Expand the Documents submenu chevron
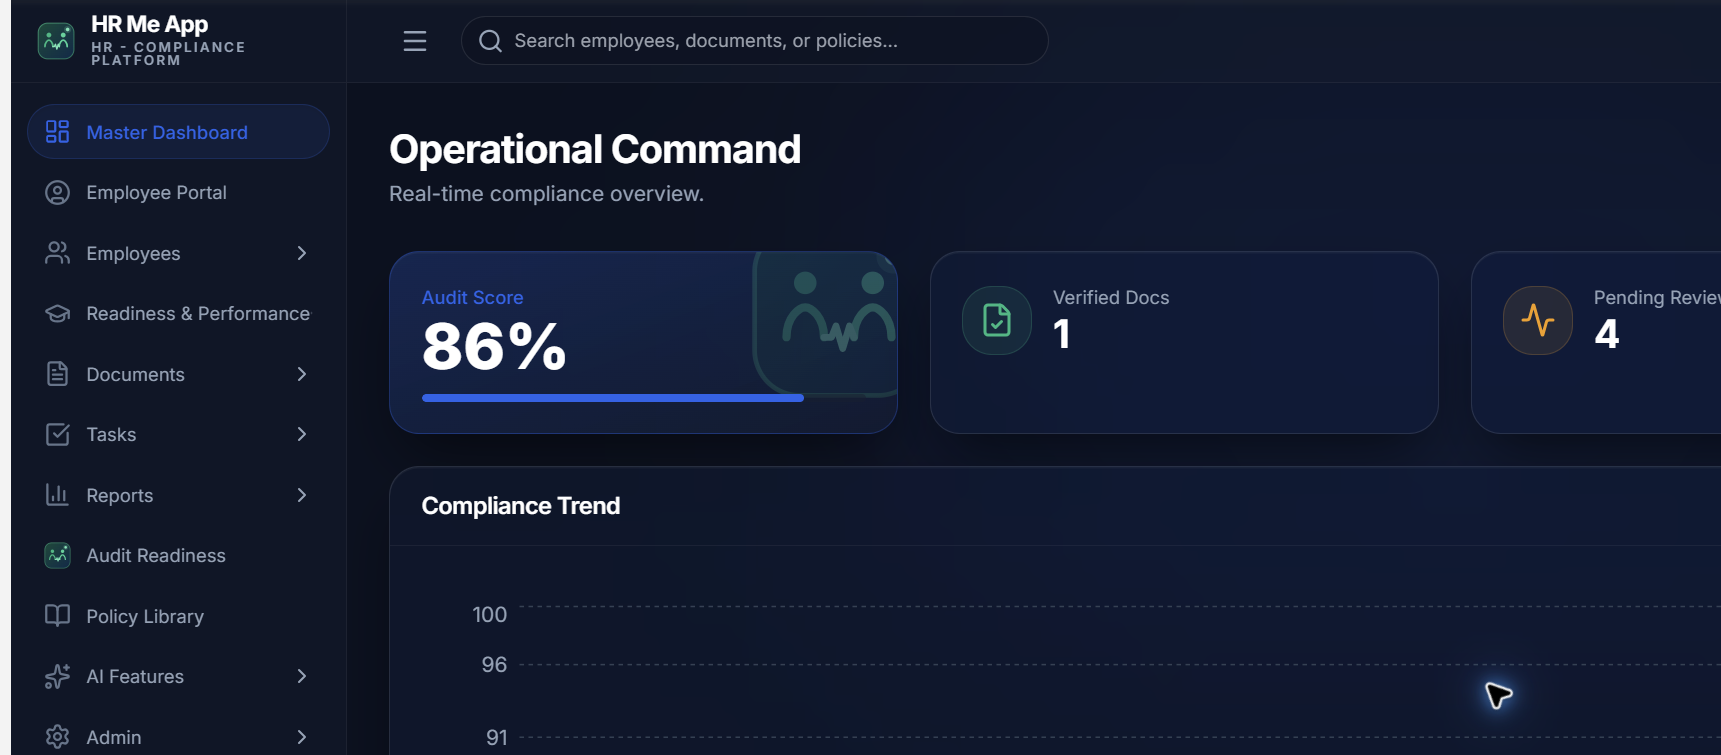 pyautogui.click(x=302, y=374)
